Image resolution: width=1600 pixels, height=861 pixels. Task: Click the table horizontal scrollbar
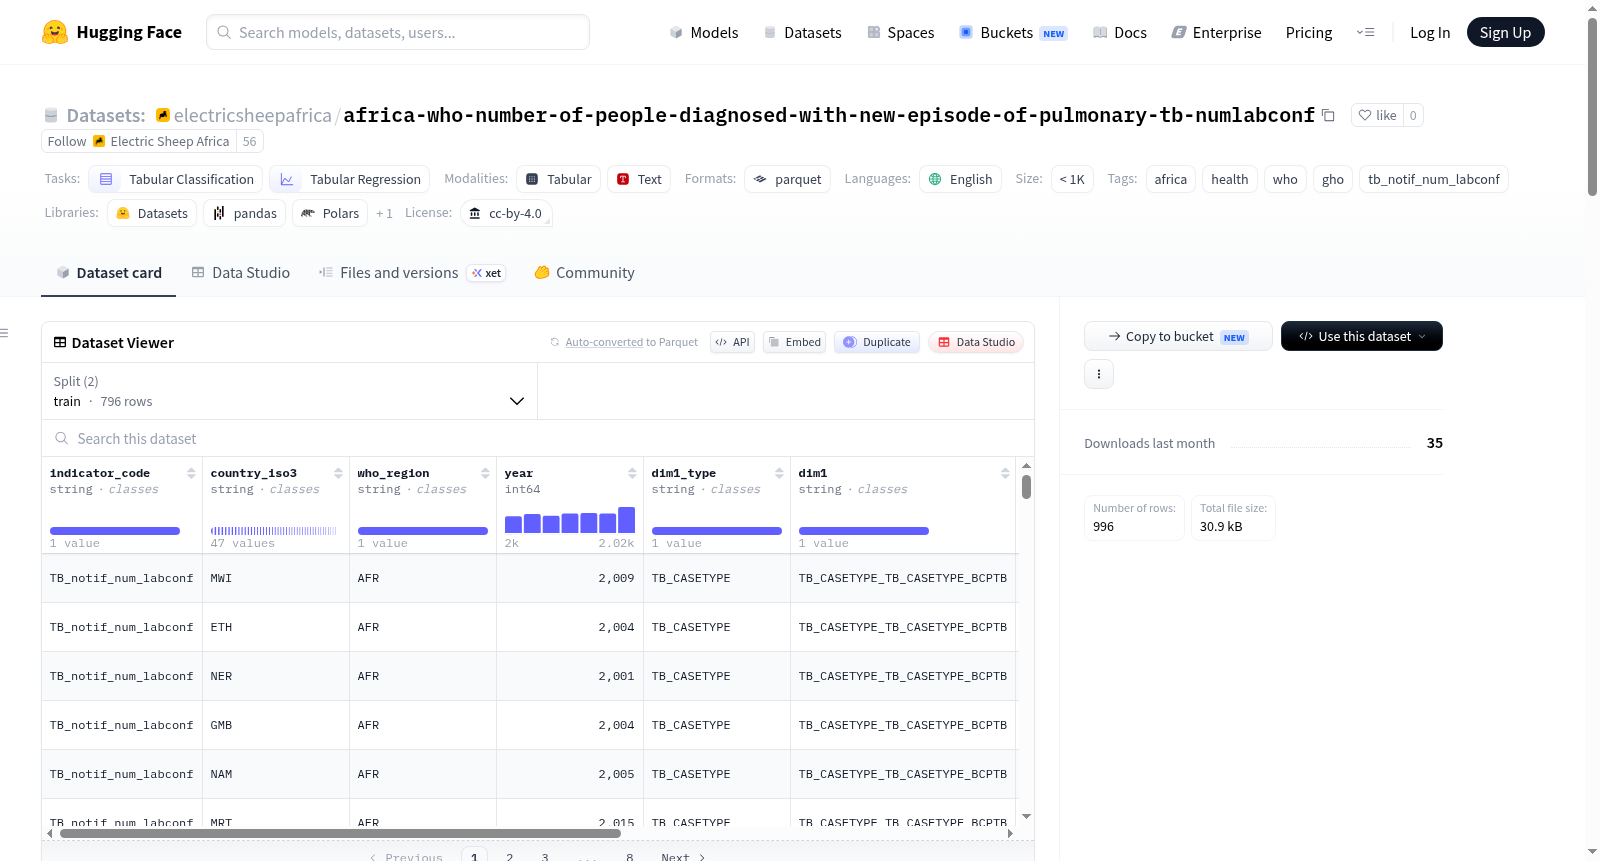point(340,833)
